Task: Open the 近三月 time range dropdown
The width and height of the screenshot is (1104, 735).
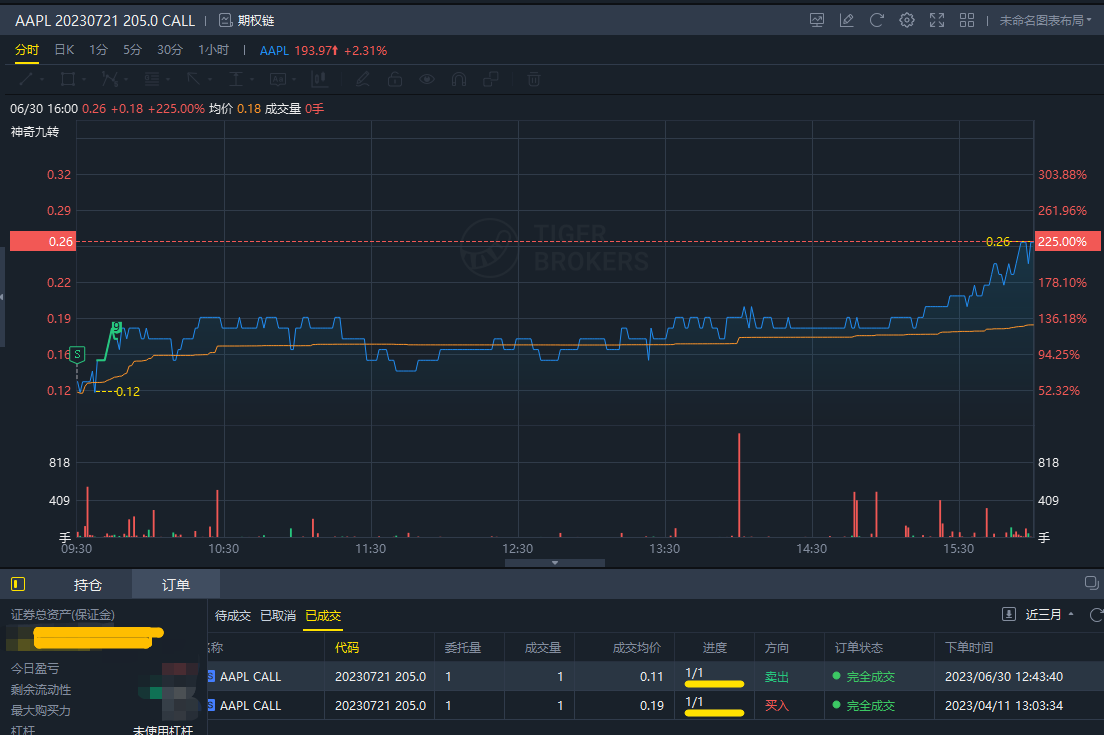Action: click(1049, 615)
